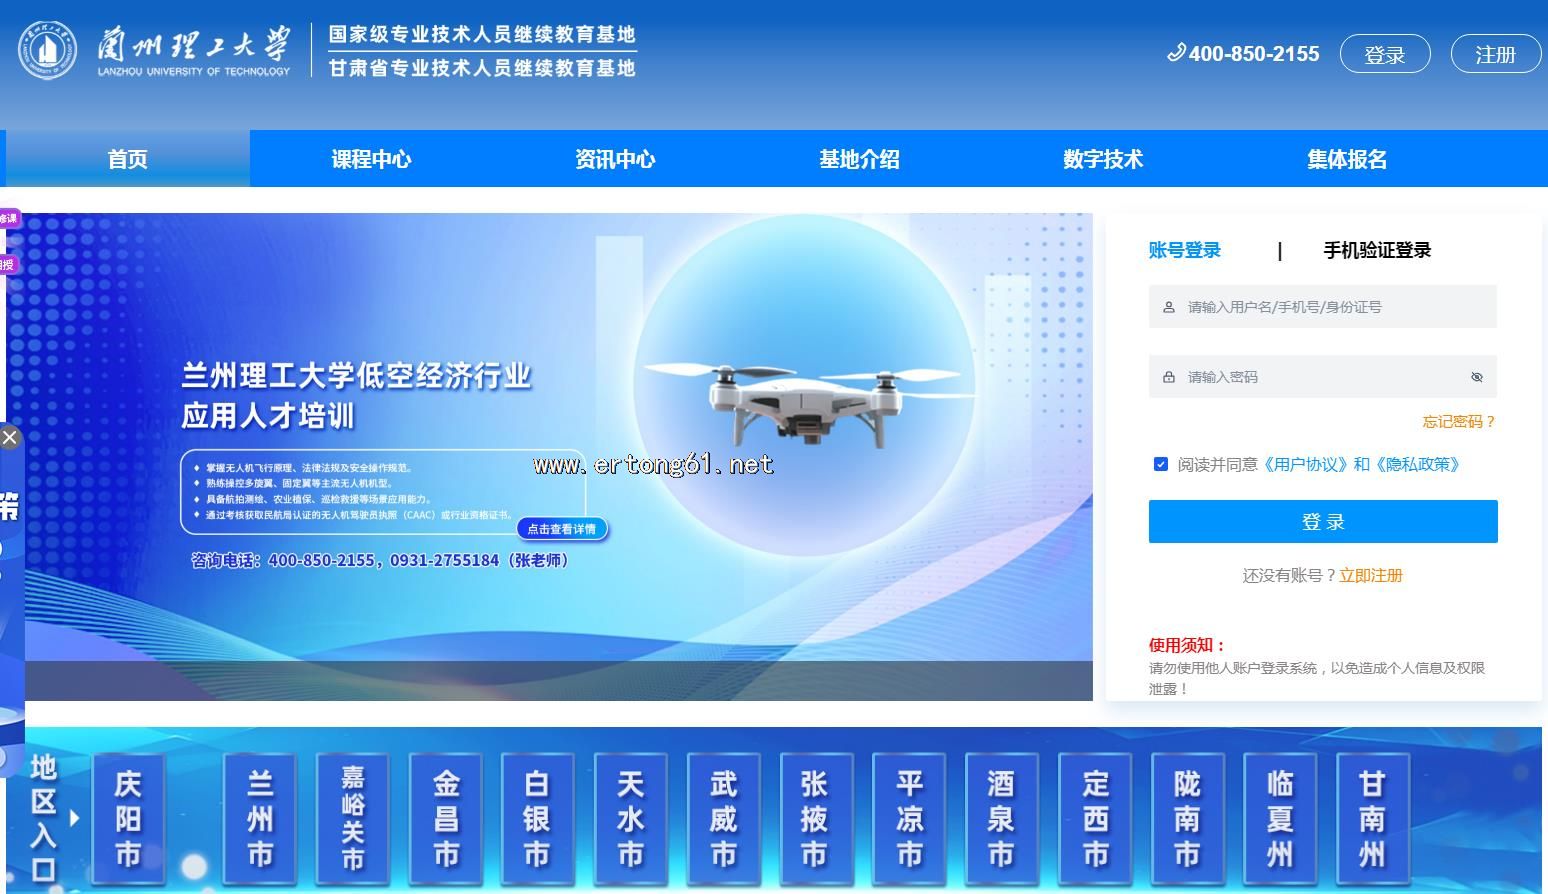
Task: Click the 立即注册 link
Action: point(1371,575)
